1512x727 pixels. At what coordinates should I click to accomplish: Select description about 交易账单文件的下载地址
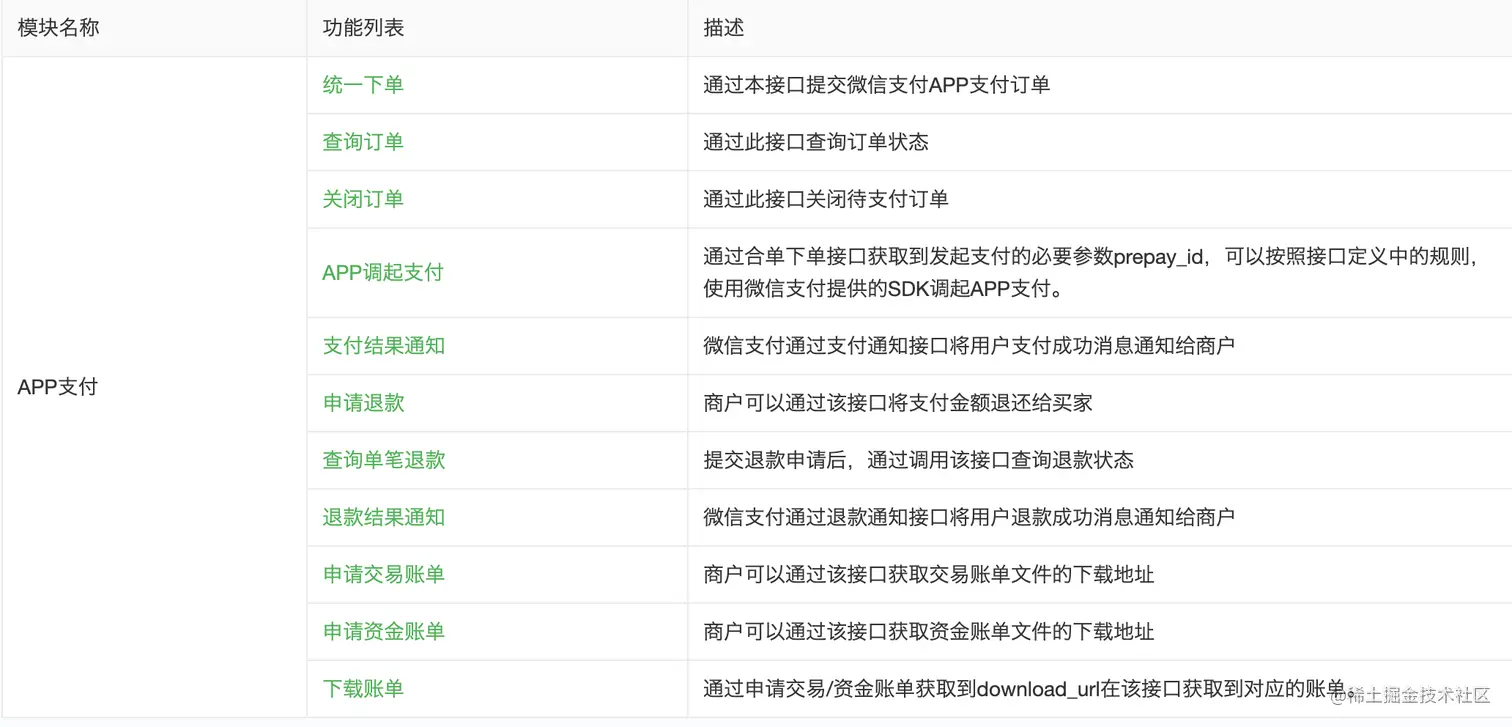(x=929, y=574)
